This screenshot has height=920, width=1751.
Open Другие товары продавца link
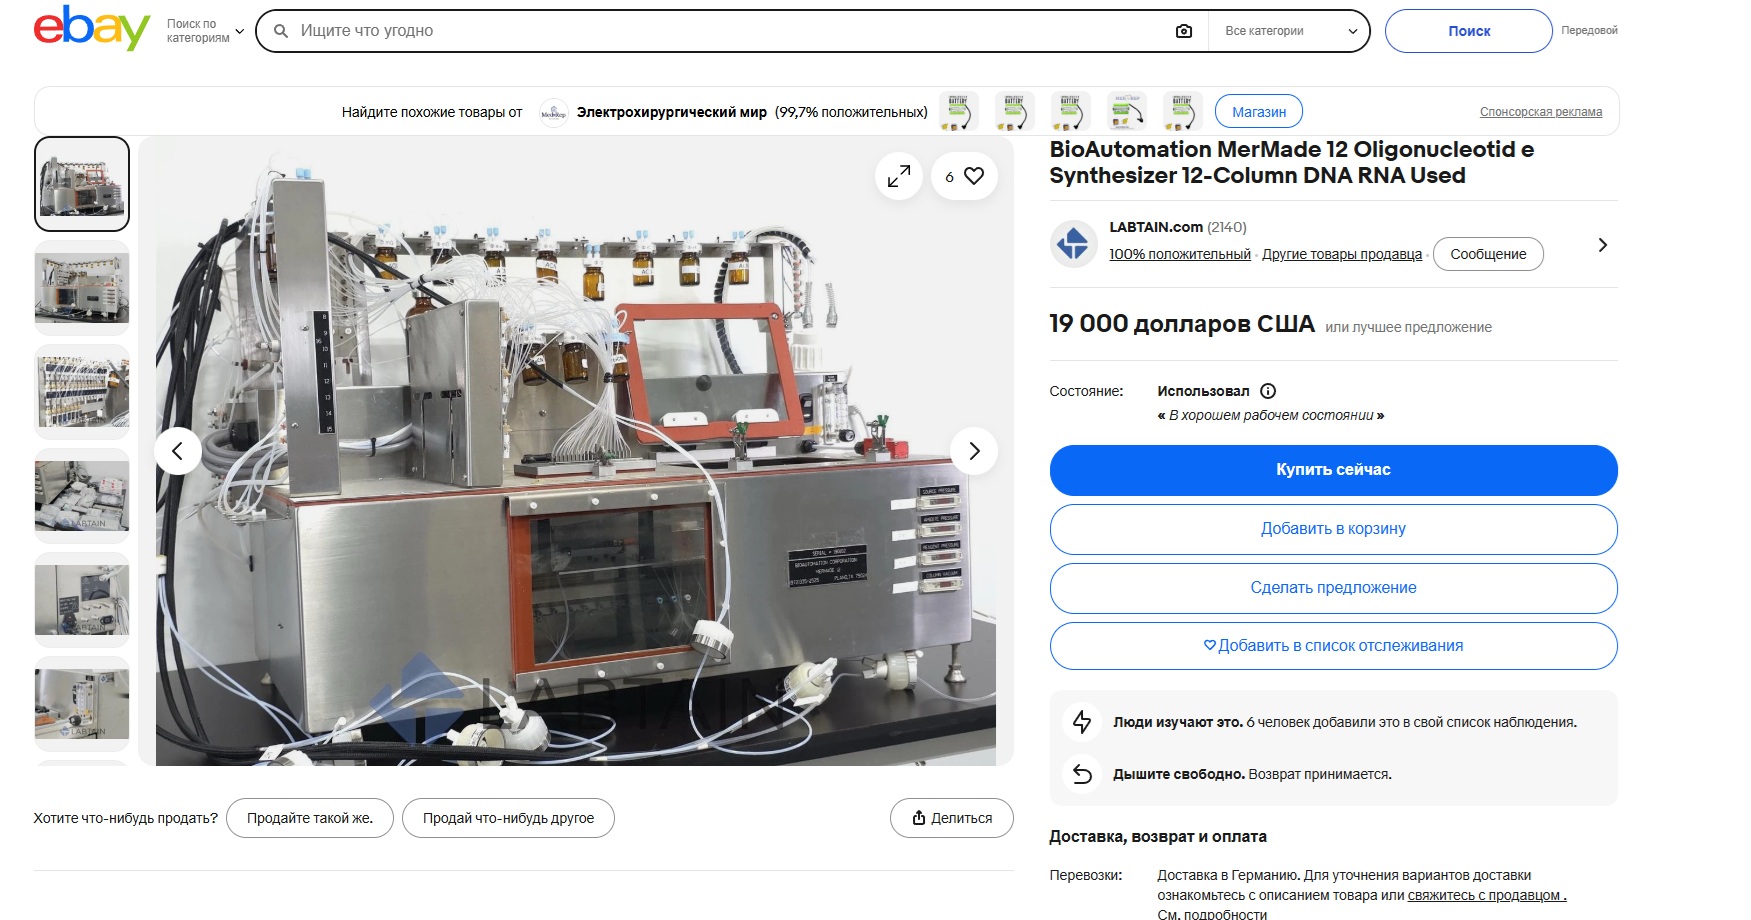pos(1342,254)
